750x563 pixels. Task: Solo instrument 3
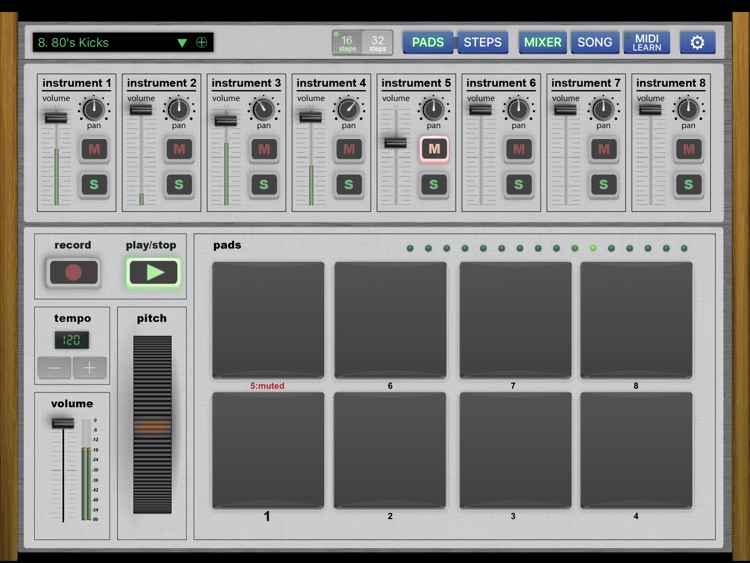tap(264, 185)
